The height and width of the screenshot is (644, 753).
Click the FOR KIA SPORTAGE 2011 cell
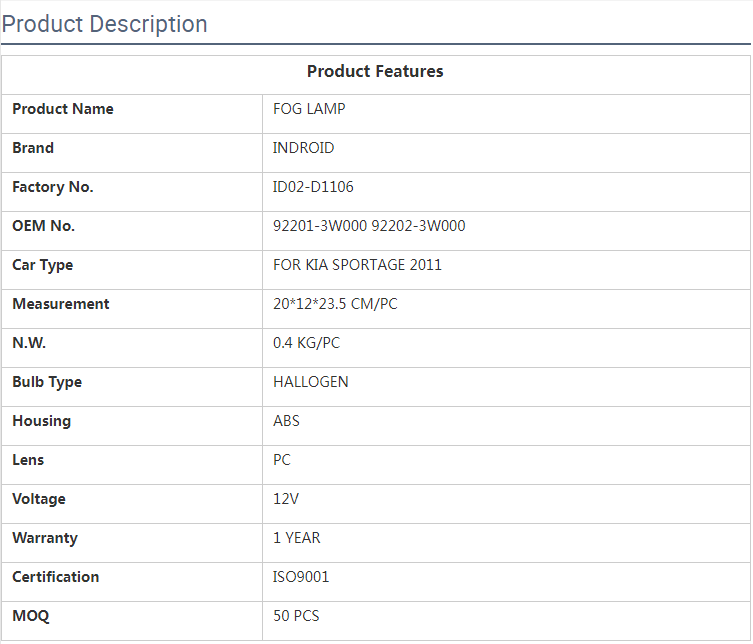point(357,265)
